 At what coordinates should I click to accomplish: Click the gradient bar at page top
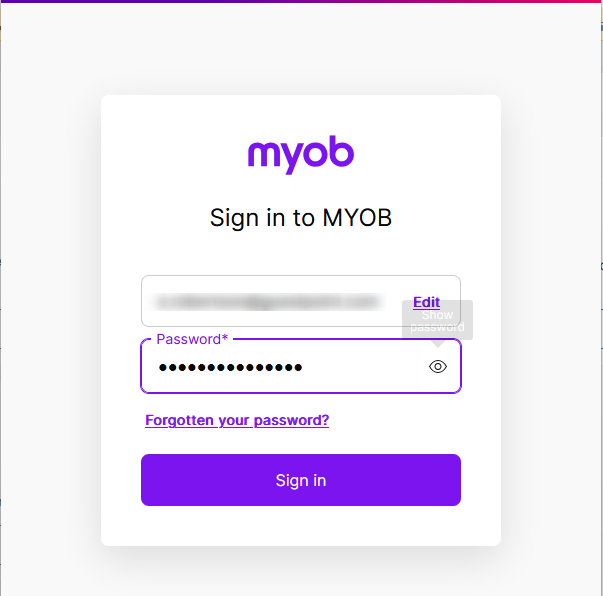click(302, 2)
